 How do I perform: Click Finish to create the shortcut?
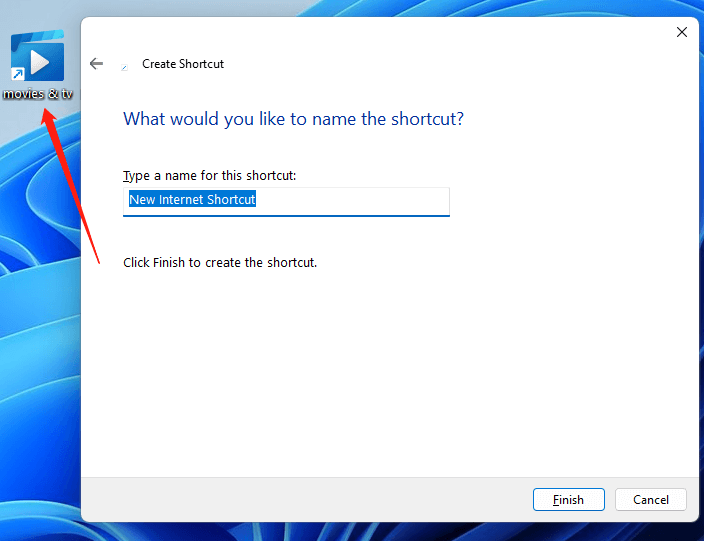[568, 499]
